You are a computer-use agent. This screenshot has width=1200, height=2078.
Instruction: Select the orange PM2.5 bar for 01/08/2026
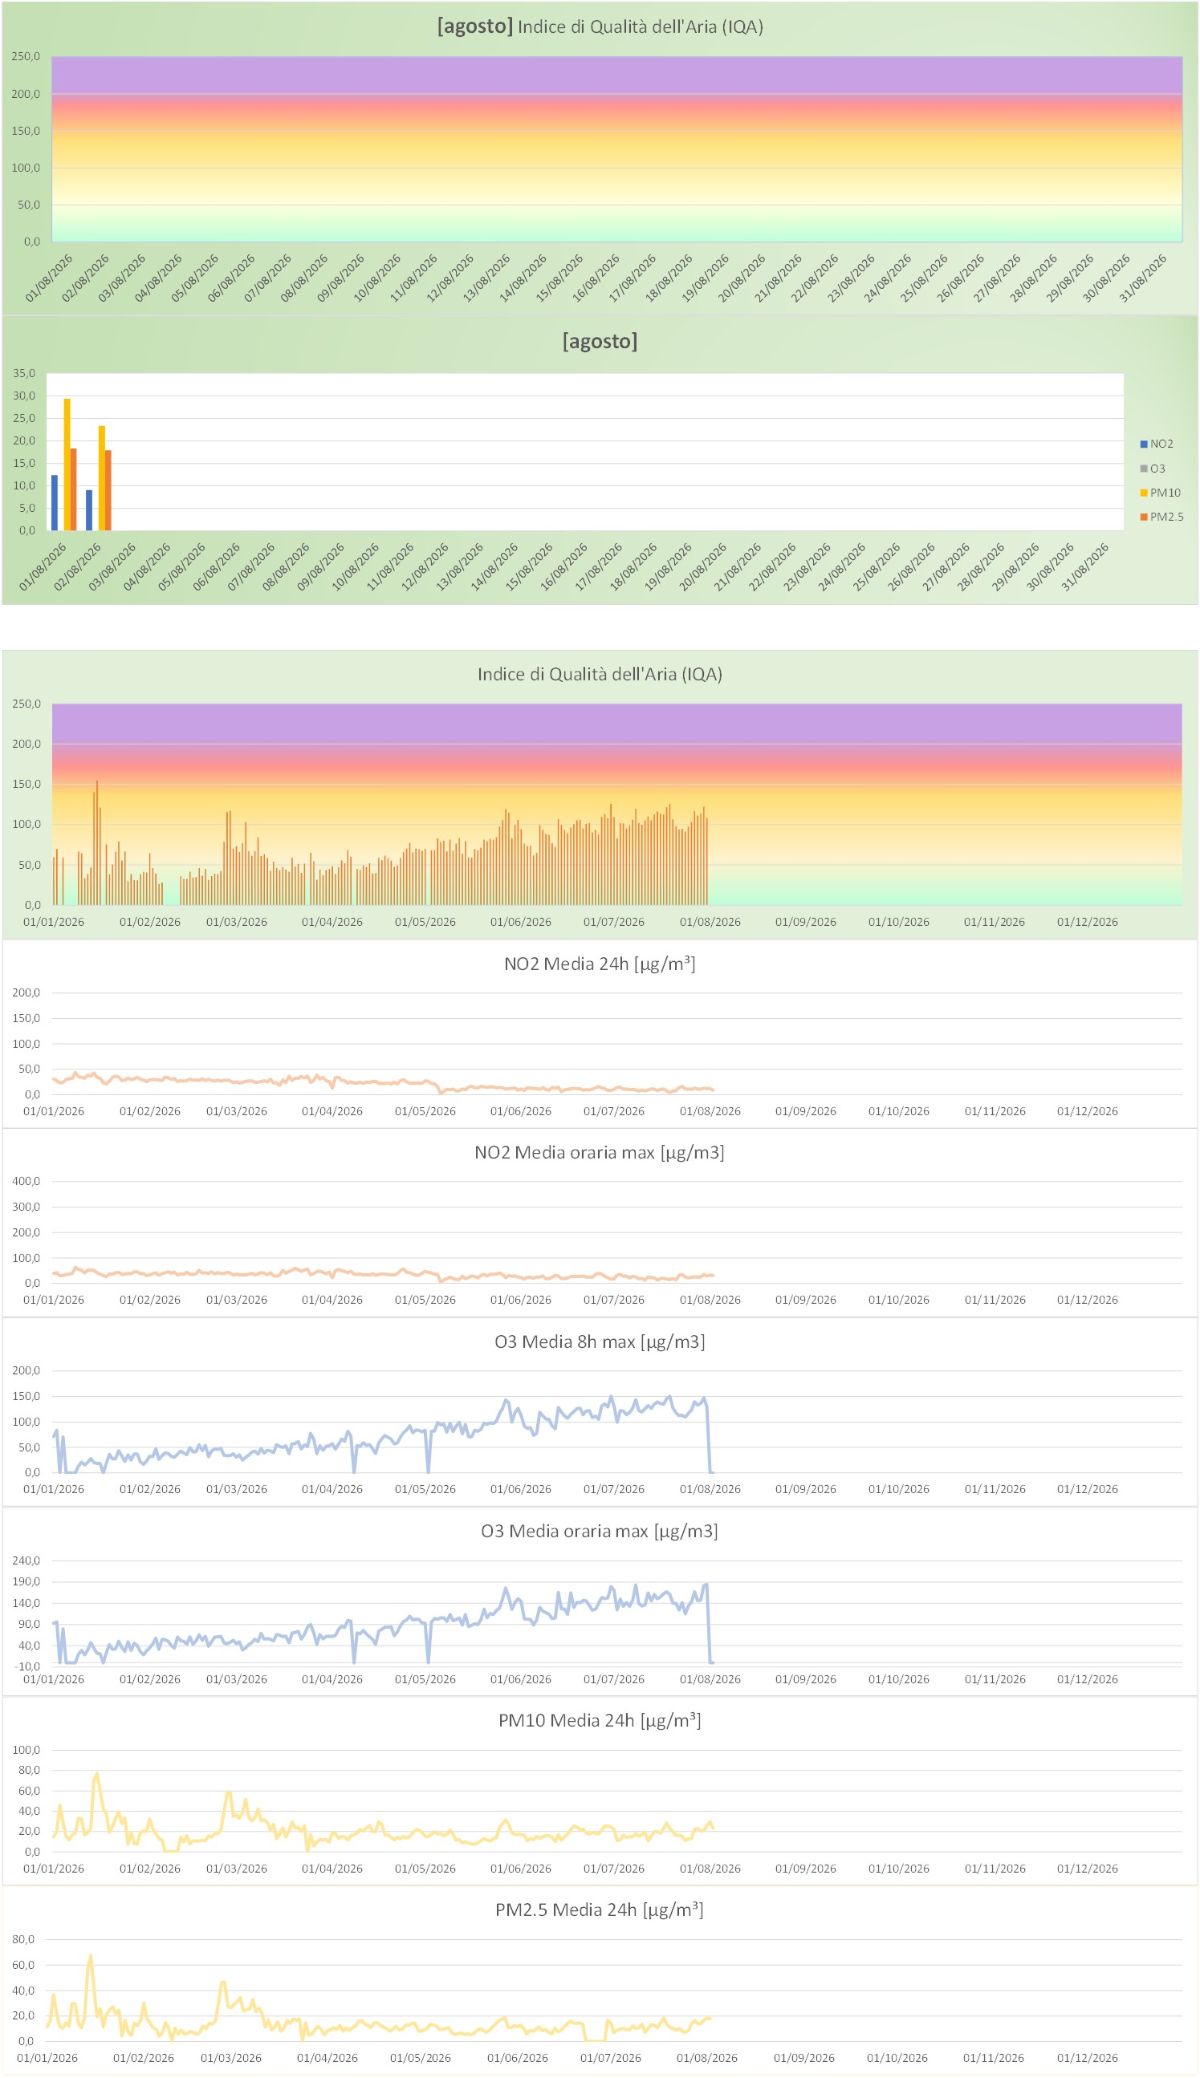pos(74,489)
